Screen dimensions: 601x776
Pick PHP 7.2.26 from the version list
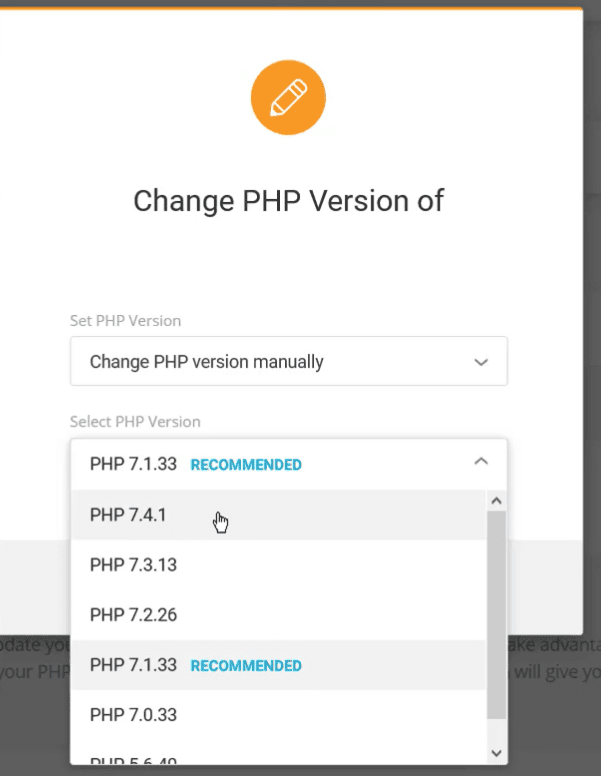coord(133,615)
